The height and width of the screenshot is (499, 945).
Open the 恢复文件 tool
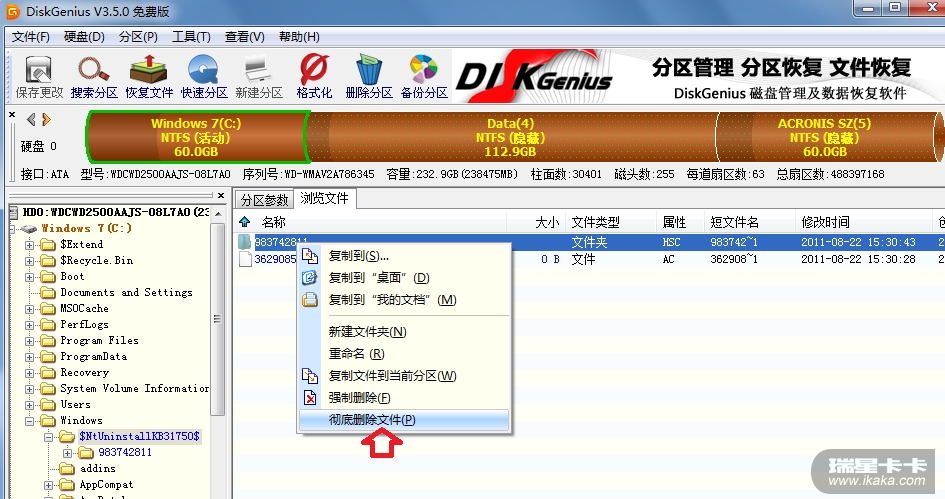coord(149,77)
